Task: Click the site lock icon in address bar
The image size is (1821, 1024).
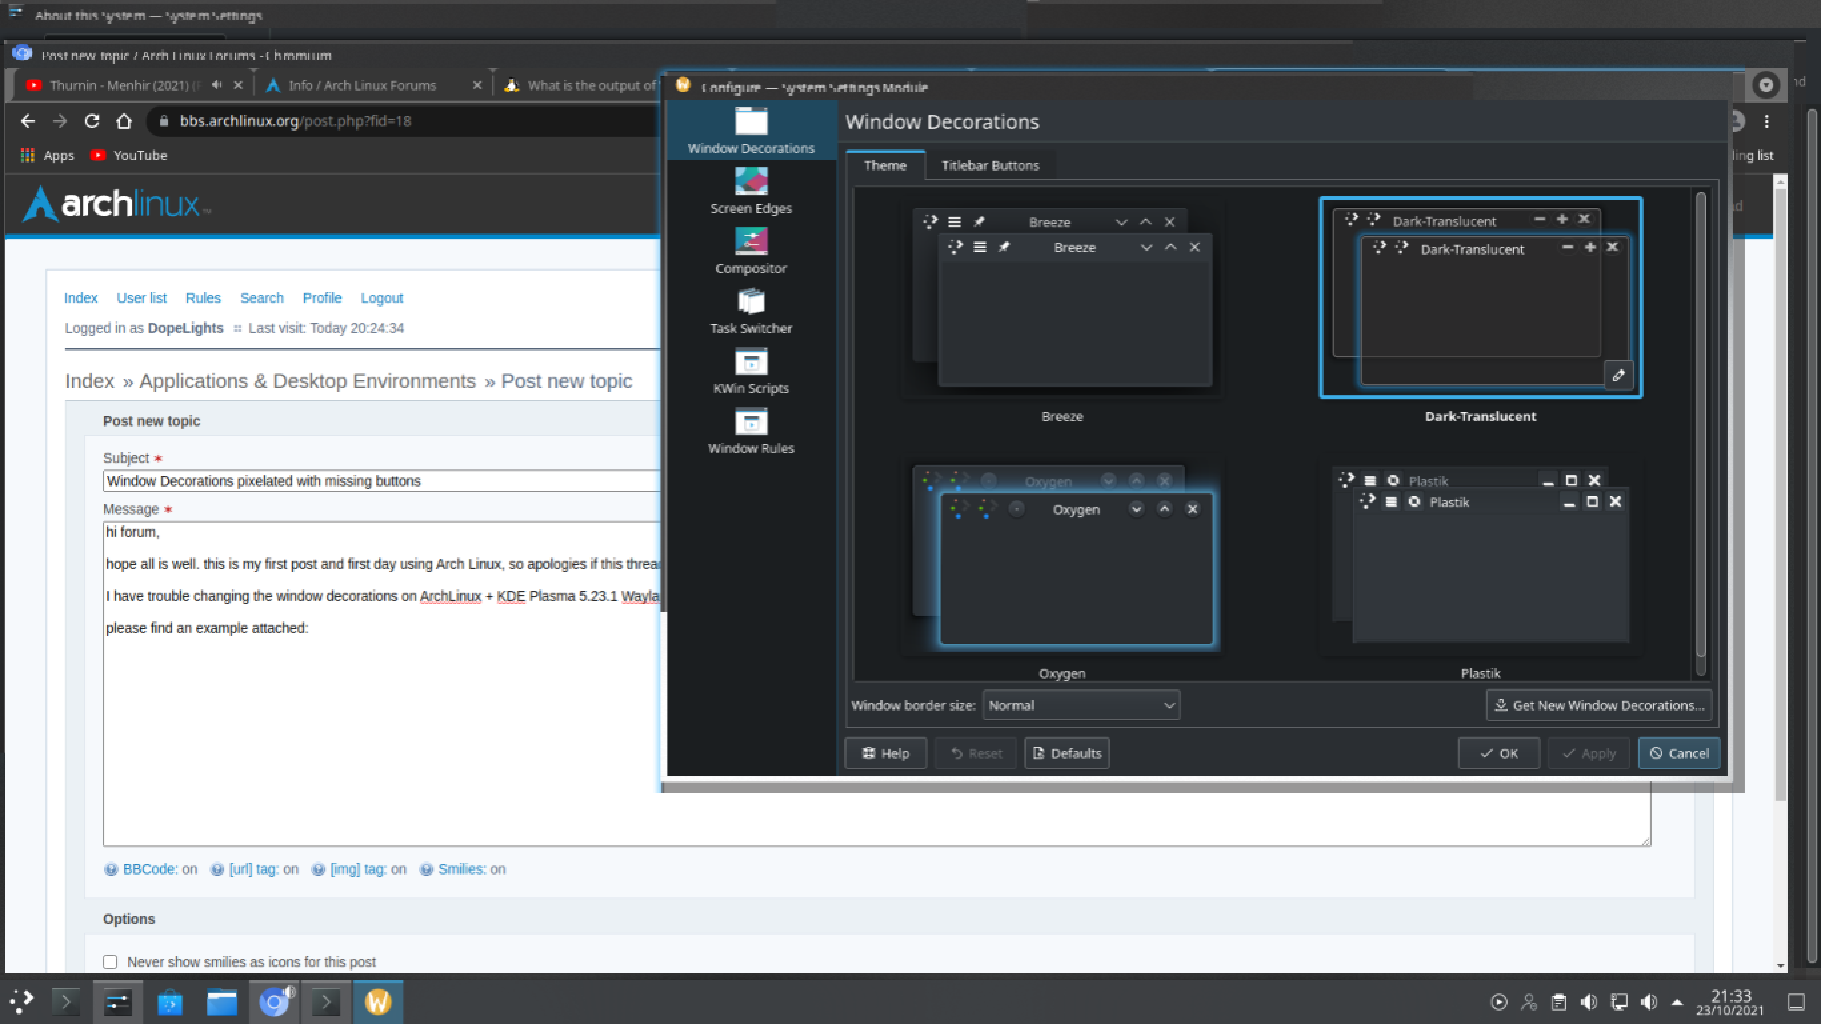Action: click(163, 121)
